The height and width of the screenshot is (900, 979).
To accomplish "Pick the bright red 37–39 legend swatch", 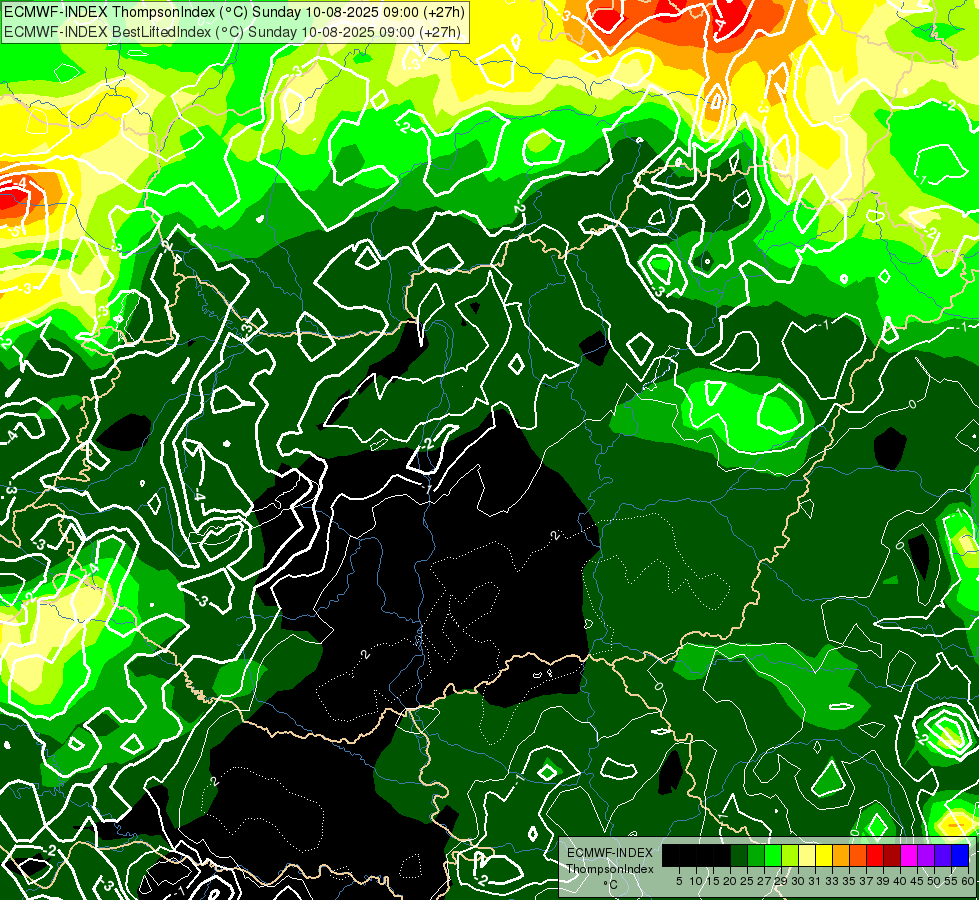I will [x=875, y=855].
